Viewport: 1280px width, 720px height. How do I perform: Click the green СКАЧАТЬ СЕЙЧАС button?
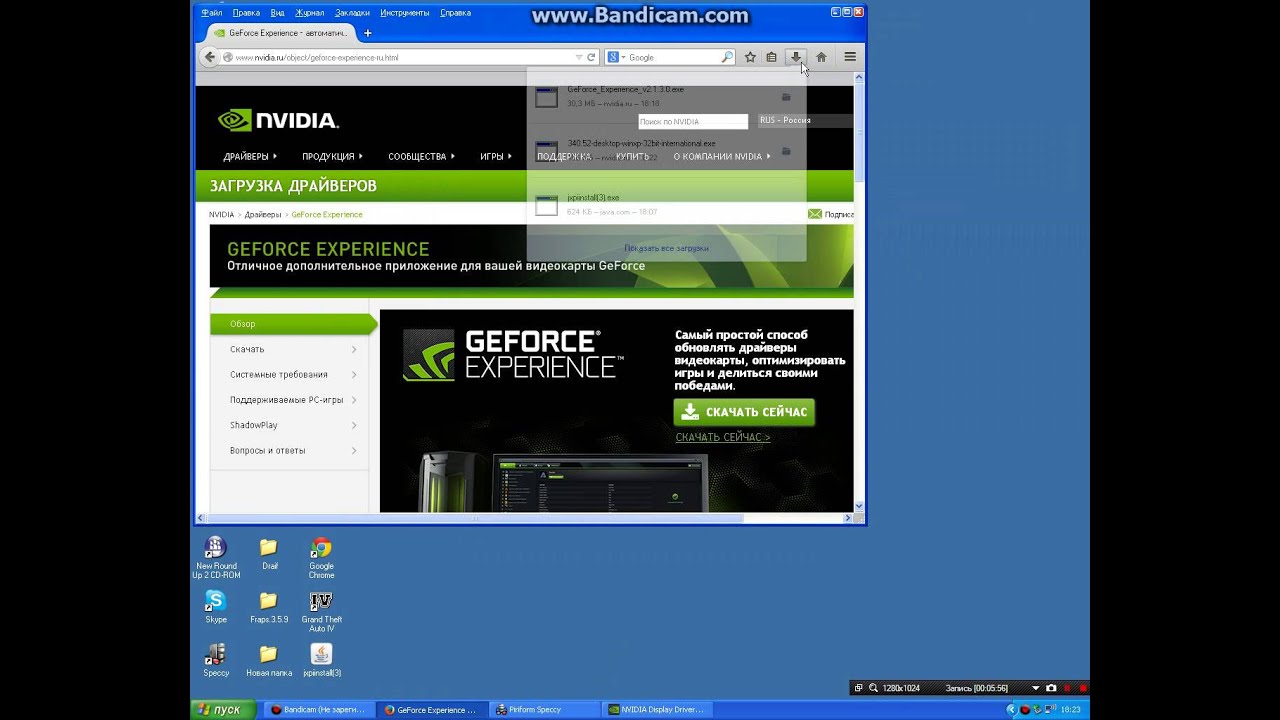coord(744,412)
